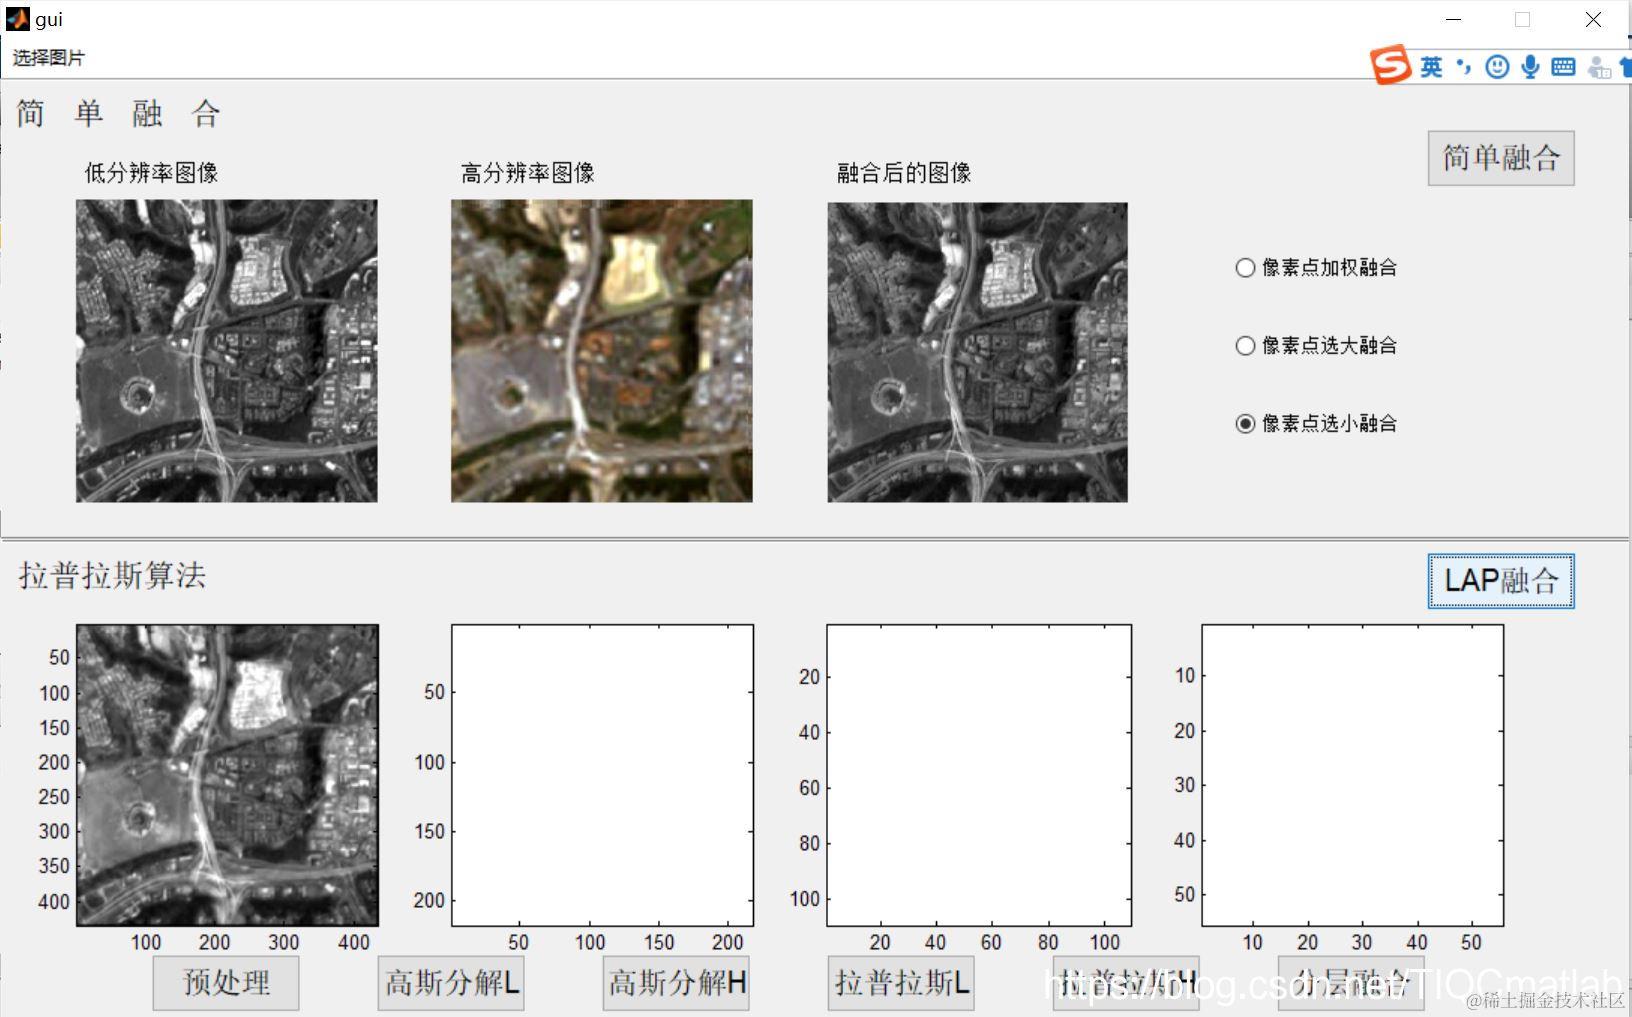Click the 简 单 融 合 panel title
This screenshot has width=1632, height=1017.
[x=118, y=113]
